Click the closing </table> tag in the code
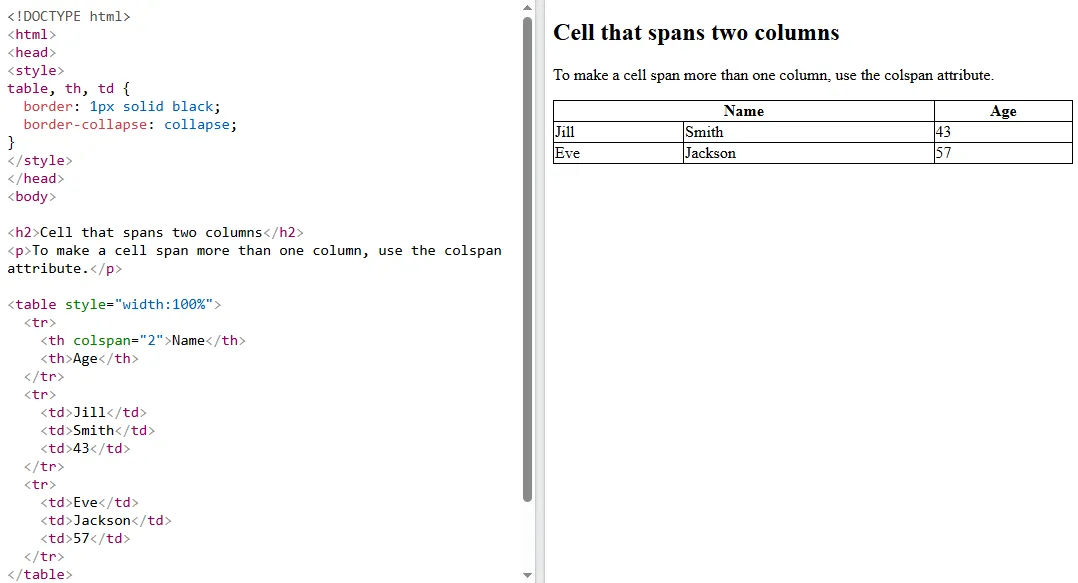The width and height of the screenshot is (1078, 583). (x=39, y=574)
